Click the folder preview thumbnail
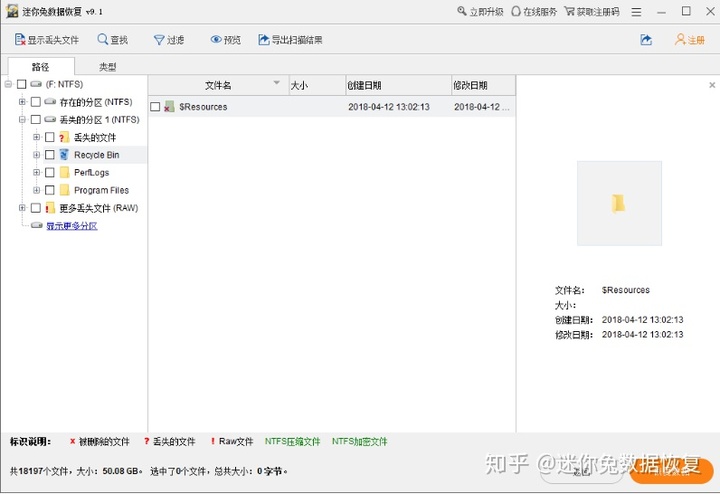 pos(619,203)
